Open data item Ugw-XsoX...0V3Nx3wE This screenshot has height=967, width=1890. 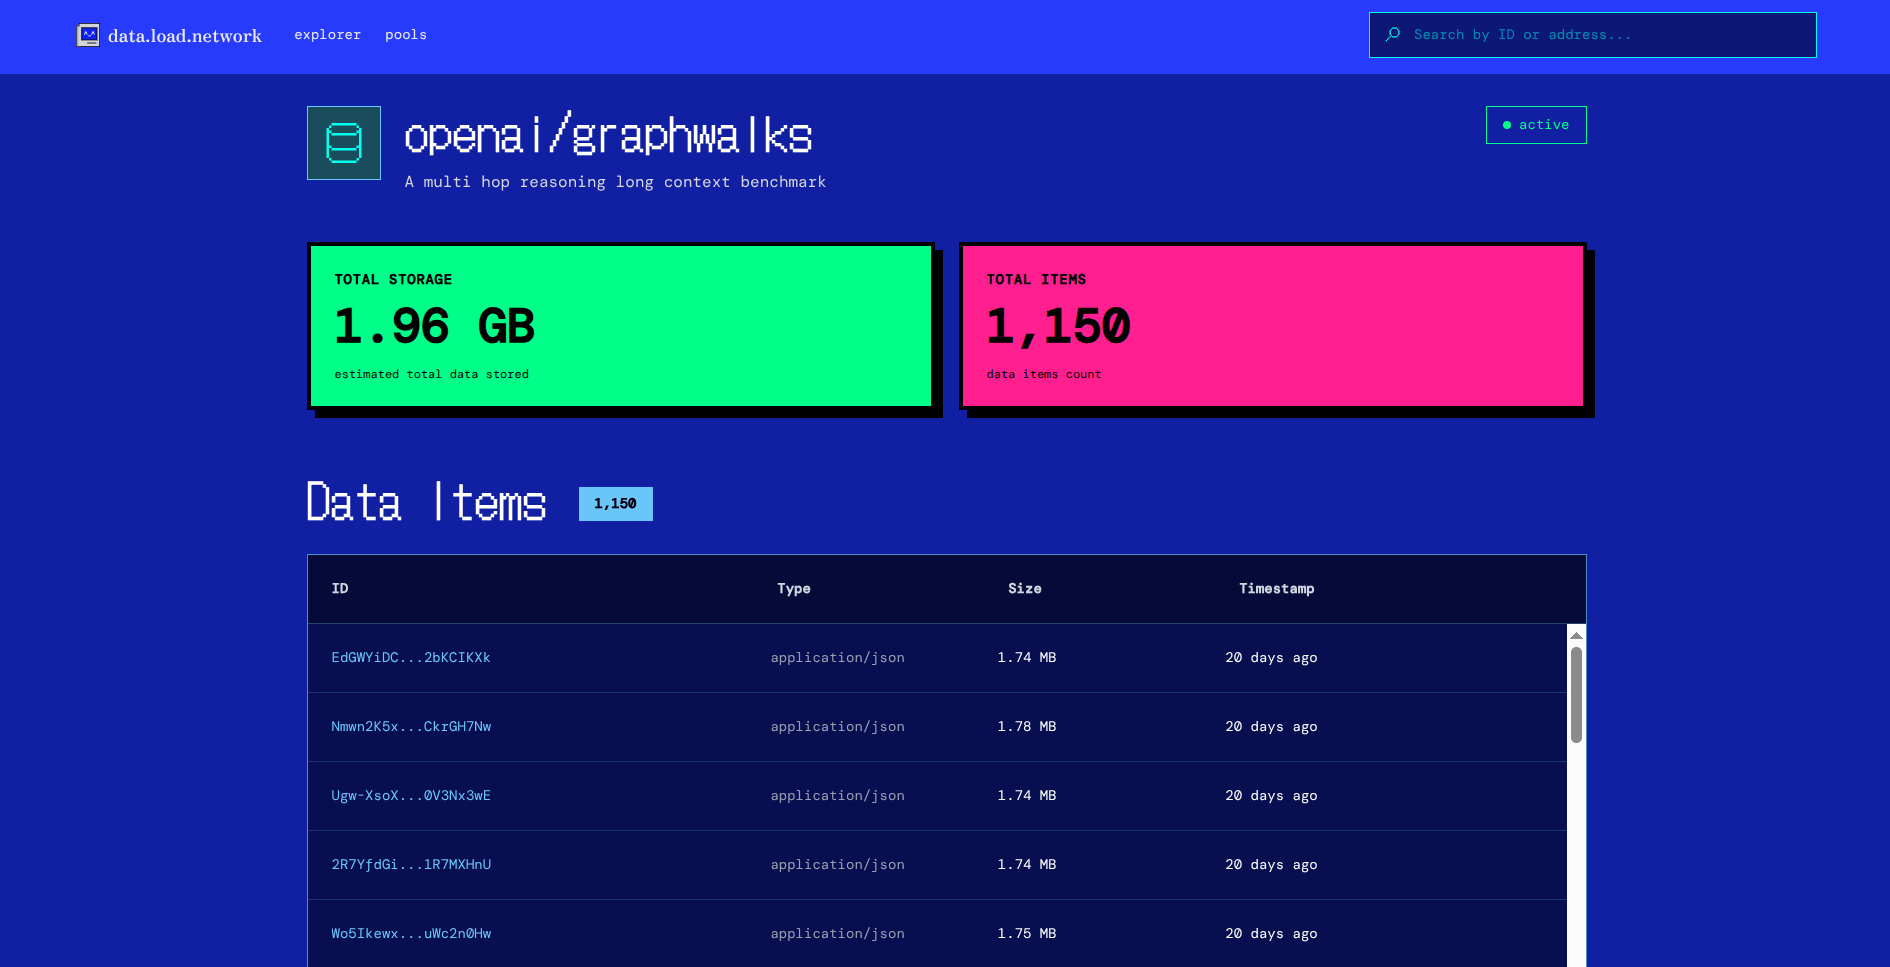[411, 796]
